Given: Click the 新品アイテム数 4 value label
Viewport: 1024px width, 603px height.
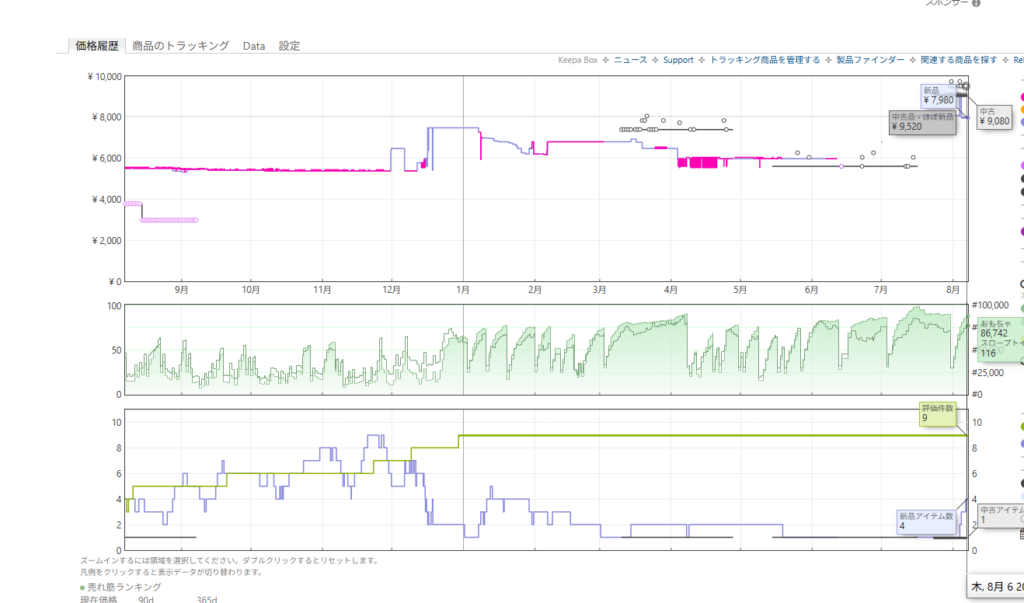Looking at the screenshot, I should [x=926, y=521].
